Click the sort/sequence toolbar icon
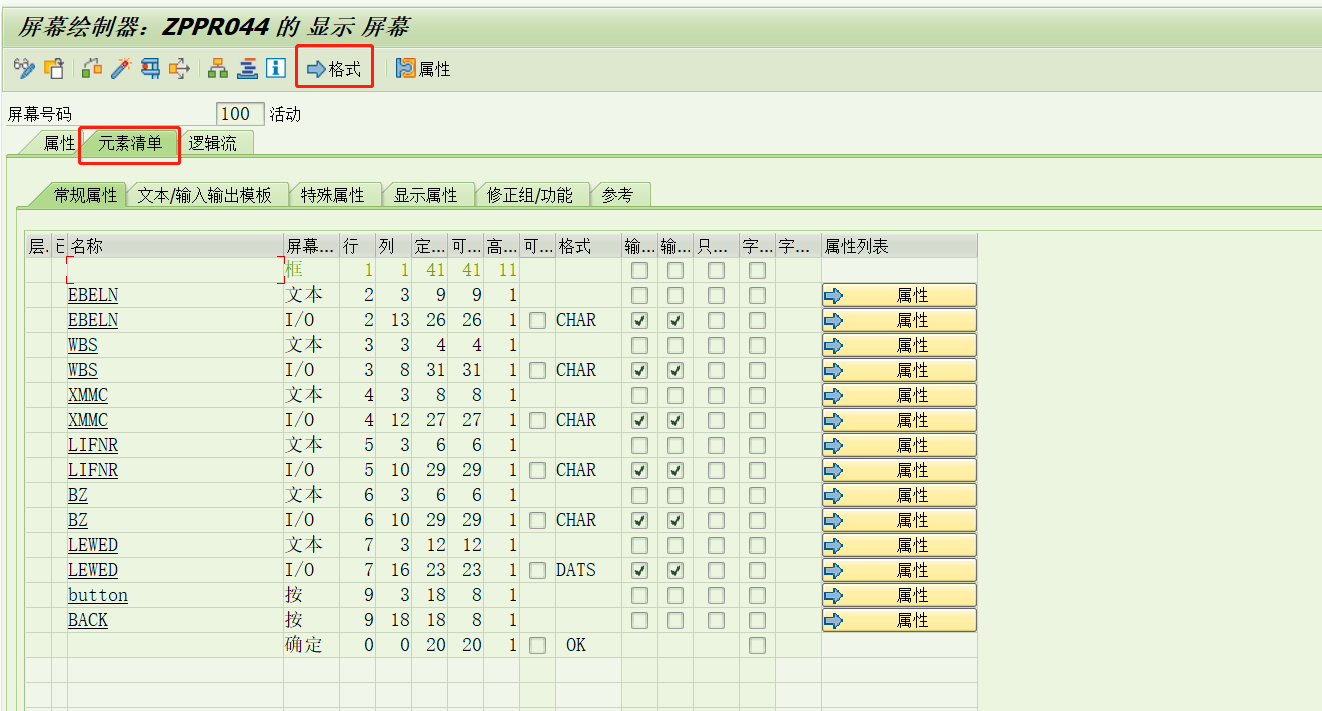This screenshot has width=1322, height=711. coord(246,67)
